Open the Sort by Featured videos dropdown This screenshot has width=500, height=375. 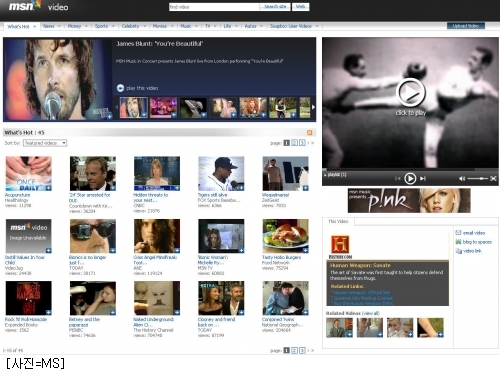coord(45,143)
